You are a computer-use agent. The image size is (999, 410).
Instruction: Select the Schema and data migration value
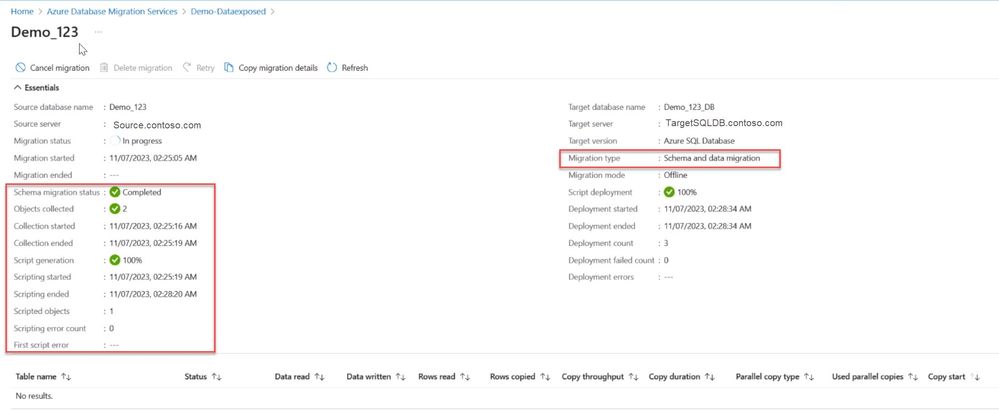tap(712, 158)
